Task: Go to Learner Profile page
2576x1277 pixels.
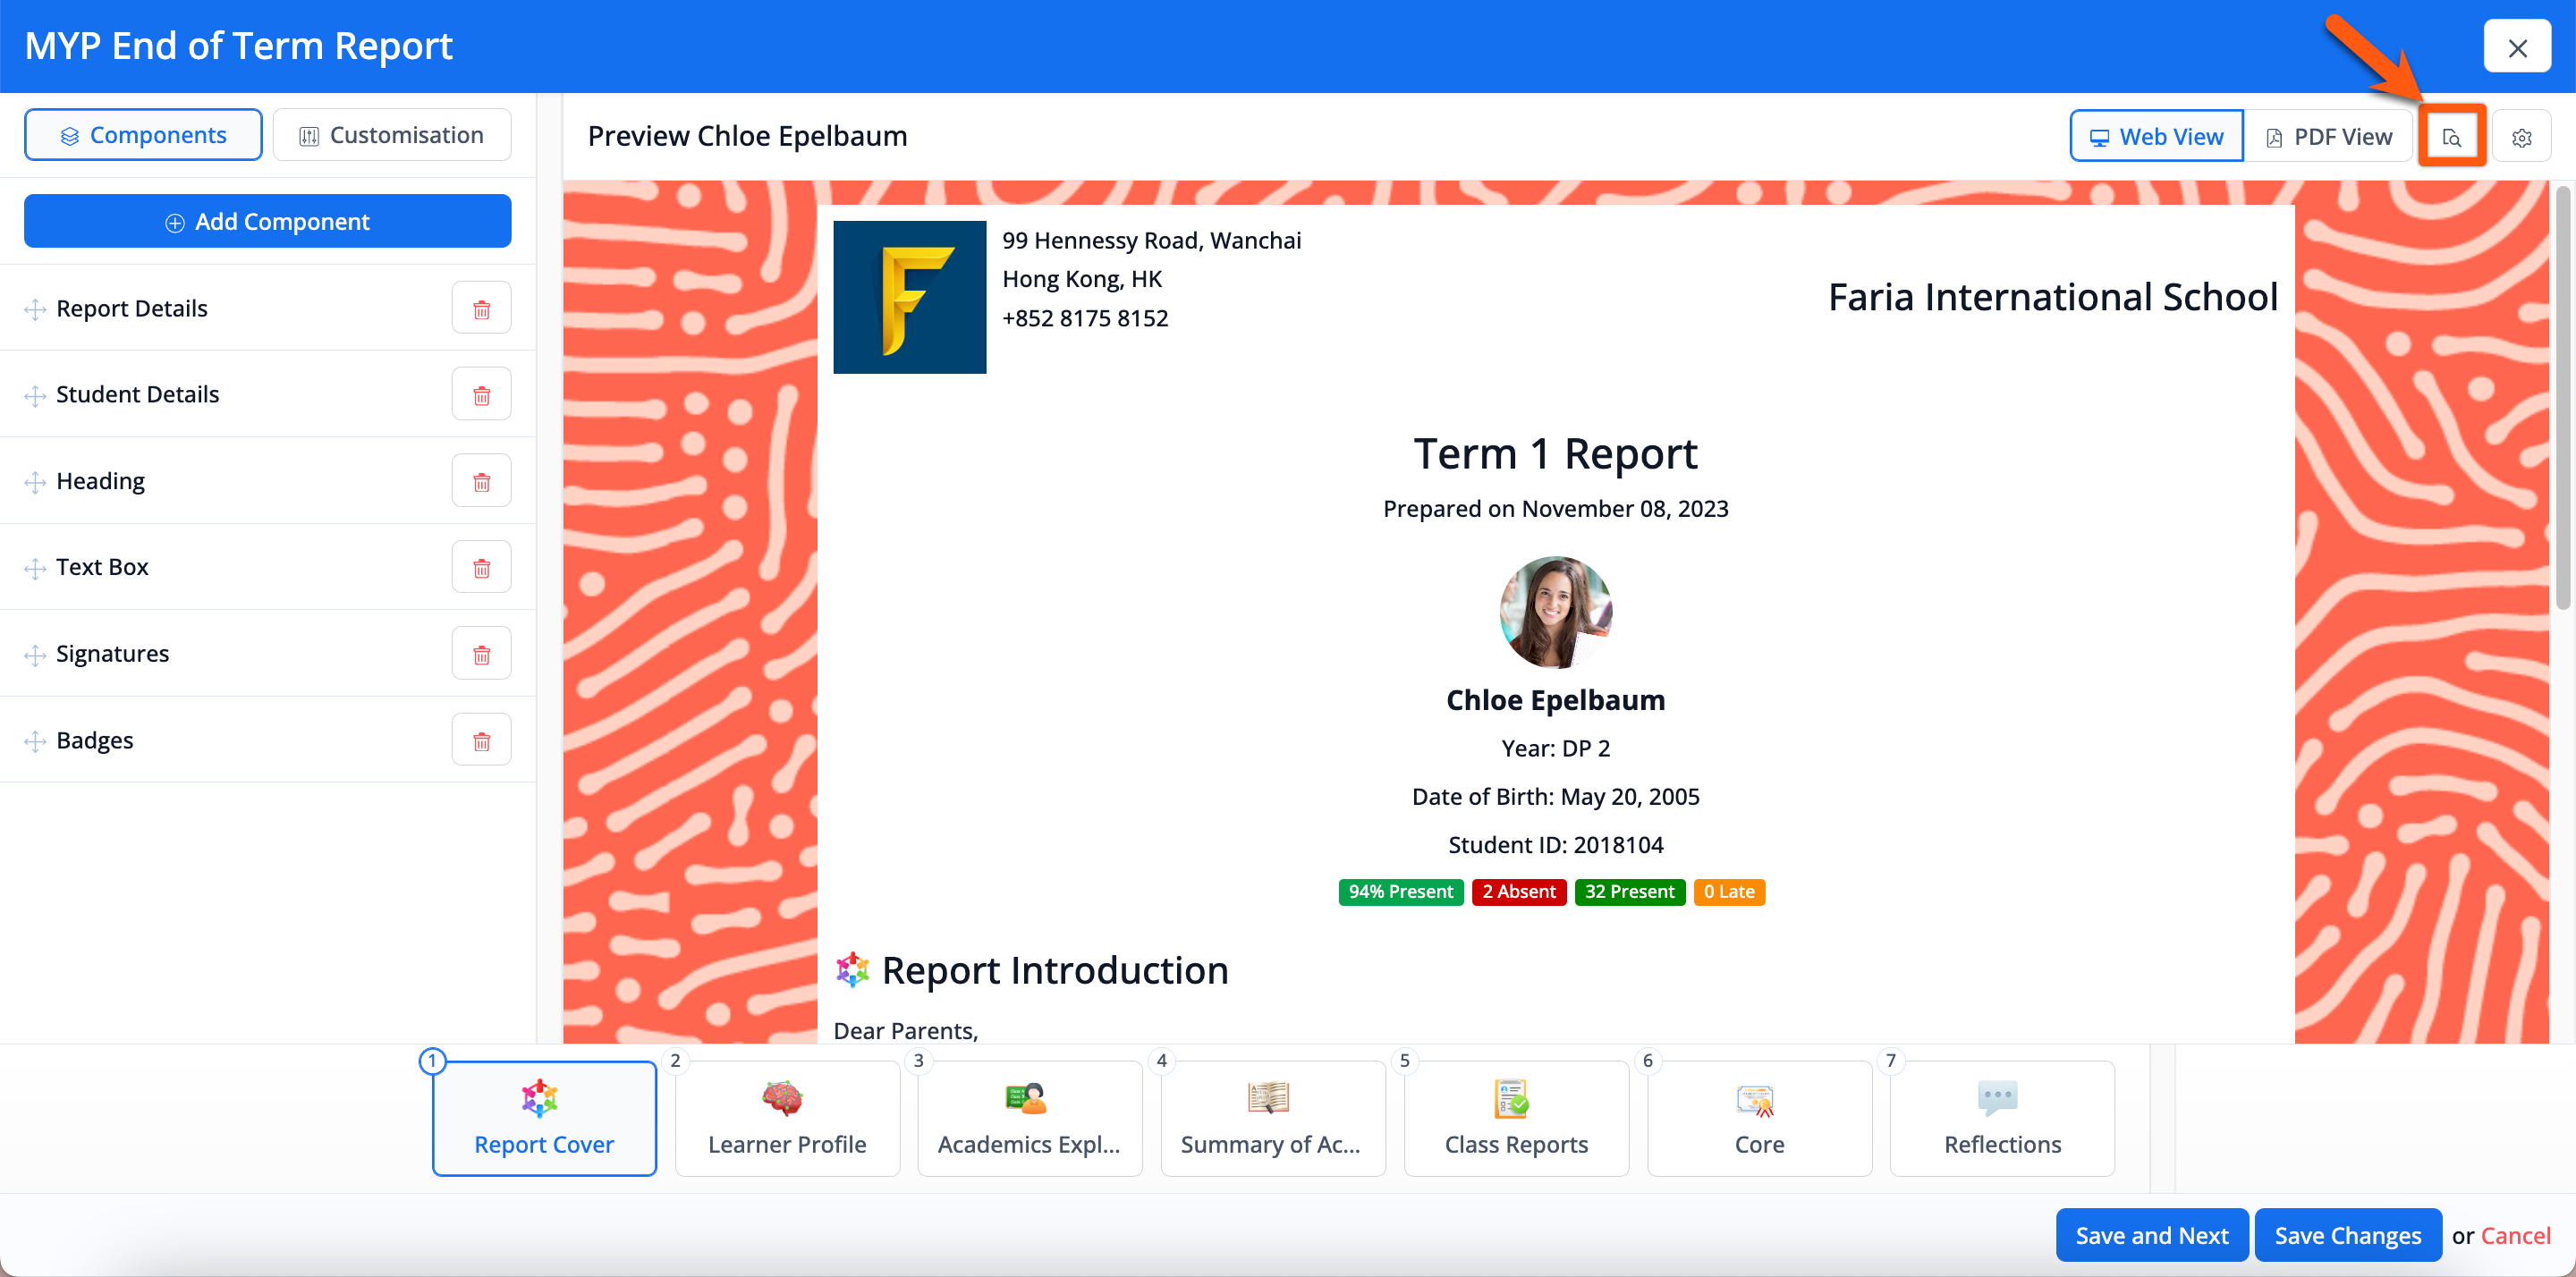Action: coord(787,1118)
